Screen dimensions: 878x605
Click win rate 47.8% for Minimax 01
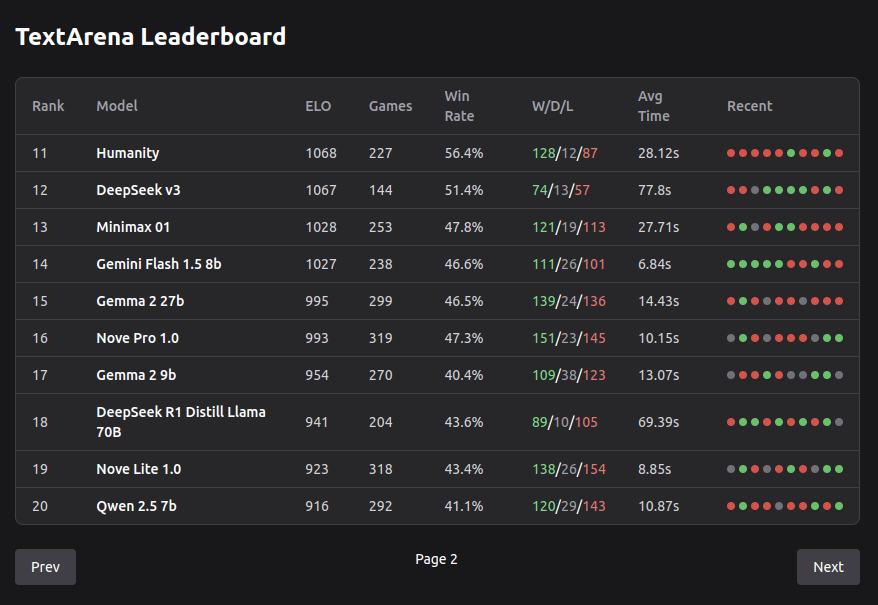[464, 227]
